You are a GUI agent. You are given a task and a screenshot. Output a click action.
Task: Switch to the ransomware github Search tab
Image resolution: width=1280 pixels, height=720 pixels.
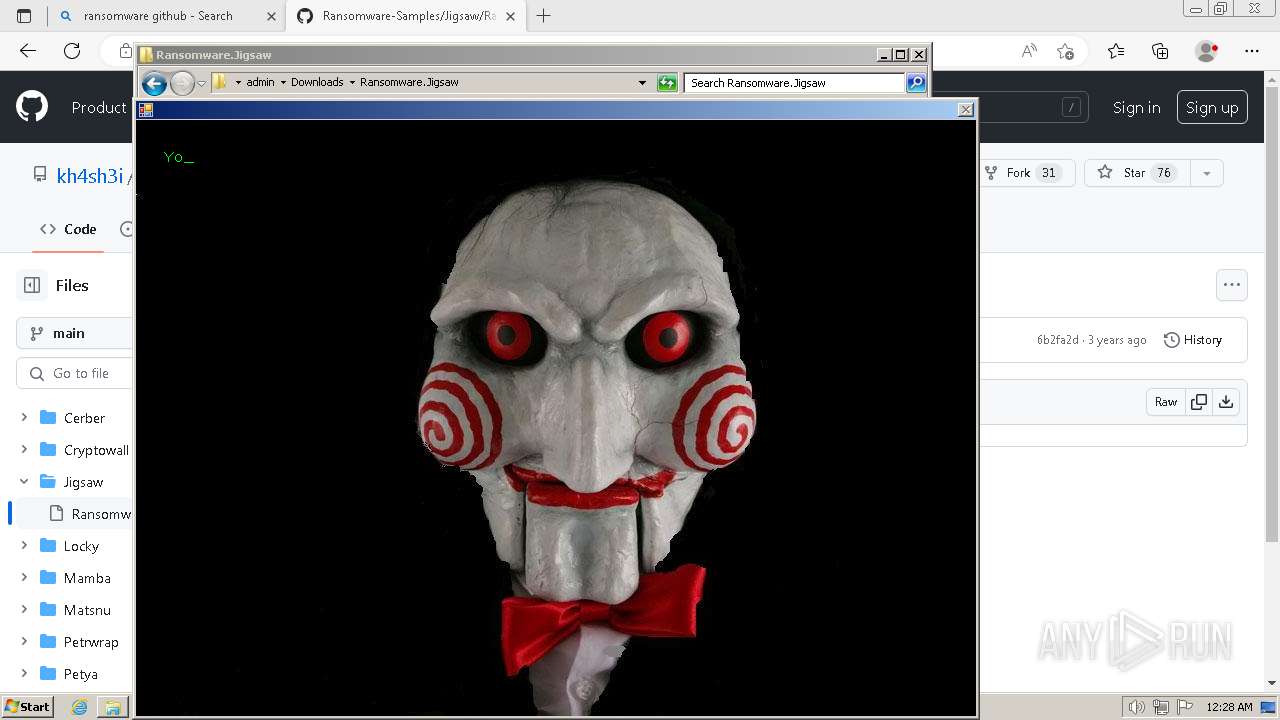(167, 16)
